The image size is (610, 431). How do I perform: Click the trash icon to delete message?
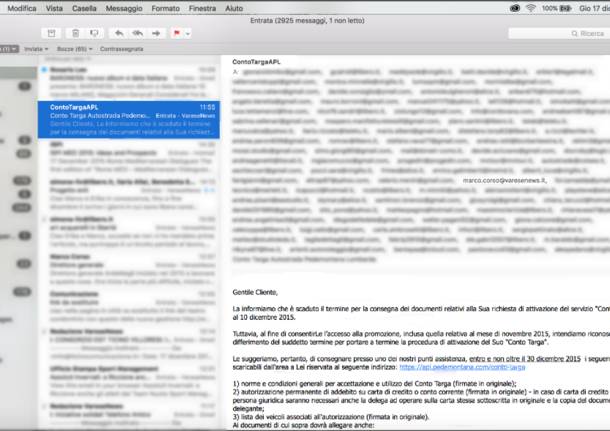pos(75,33)
